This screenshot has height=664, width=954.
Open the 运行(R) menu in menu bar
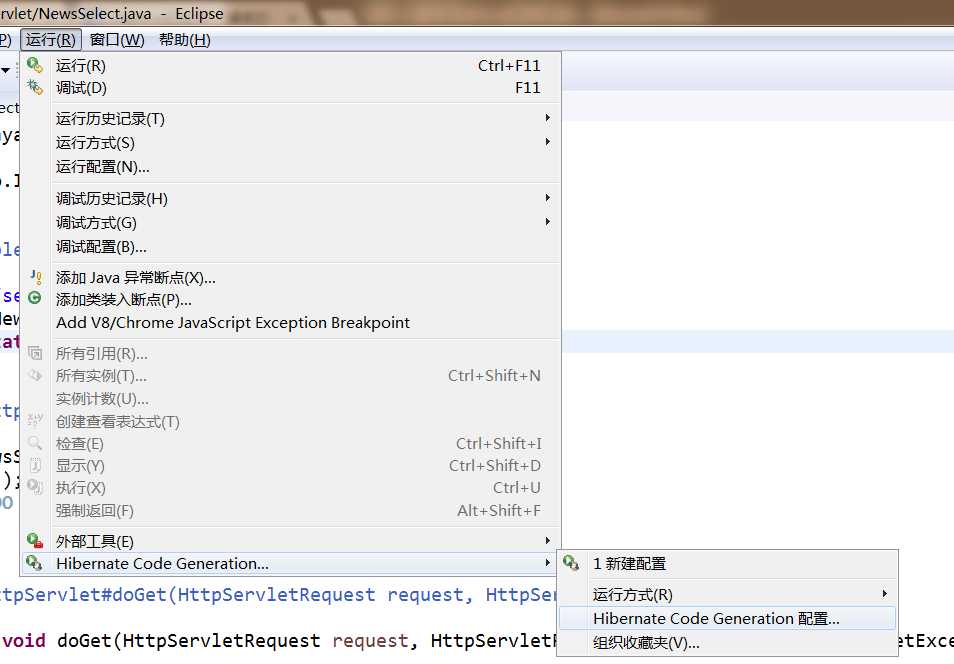click(50, 40)
